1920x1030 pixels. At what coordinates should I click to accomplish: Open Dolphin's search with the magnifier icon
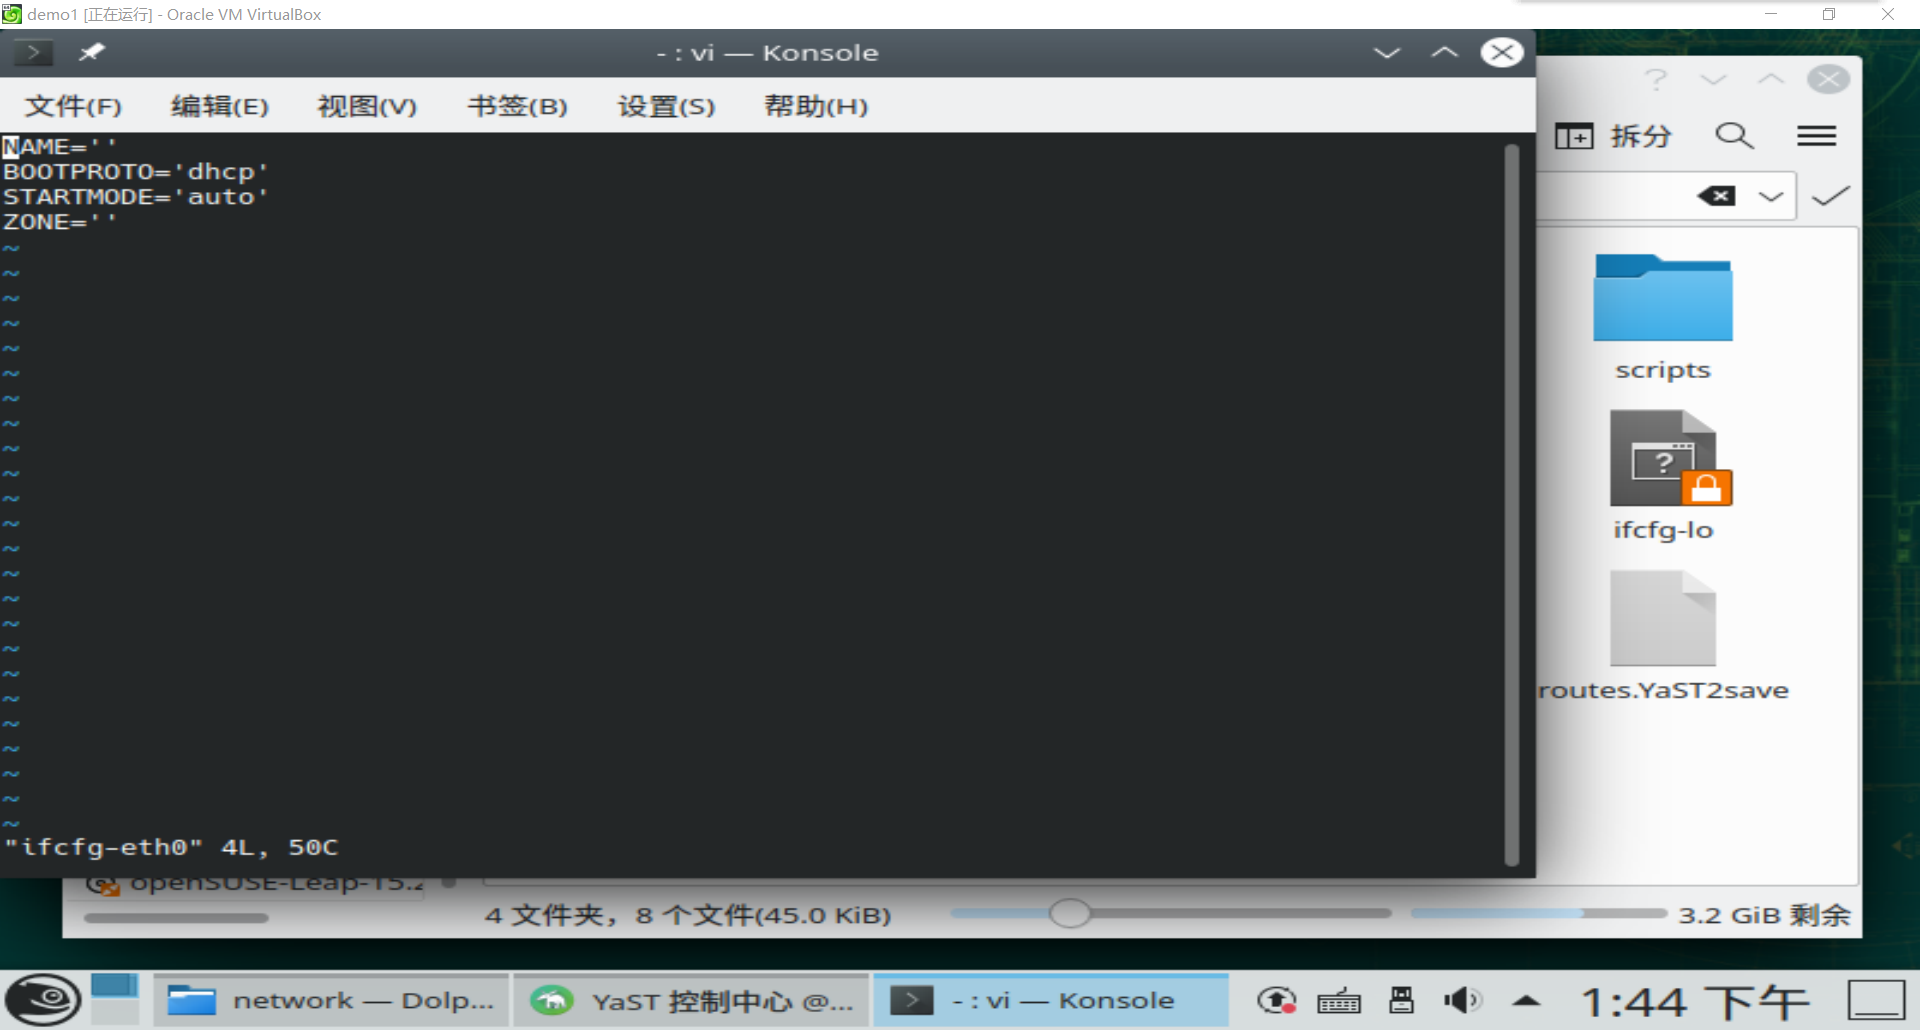coord(1735,136)
